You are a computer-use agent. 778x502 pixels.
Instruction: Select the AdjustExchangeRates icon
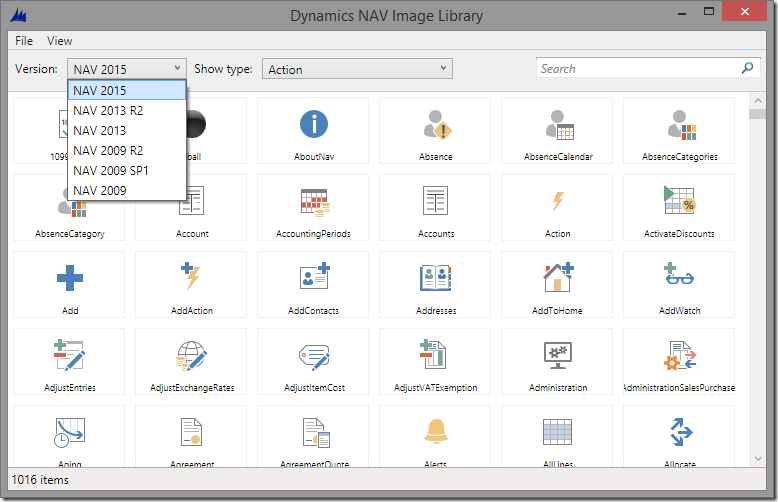pyautogui.click(x=192, y=356)
